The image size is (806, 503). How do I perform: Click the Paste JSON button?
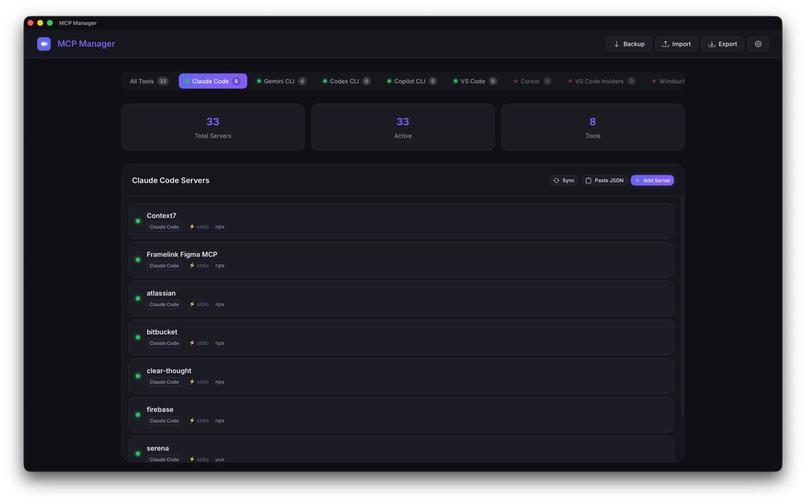point(604,180)
